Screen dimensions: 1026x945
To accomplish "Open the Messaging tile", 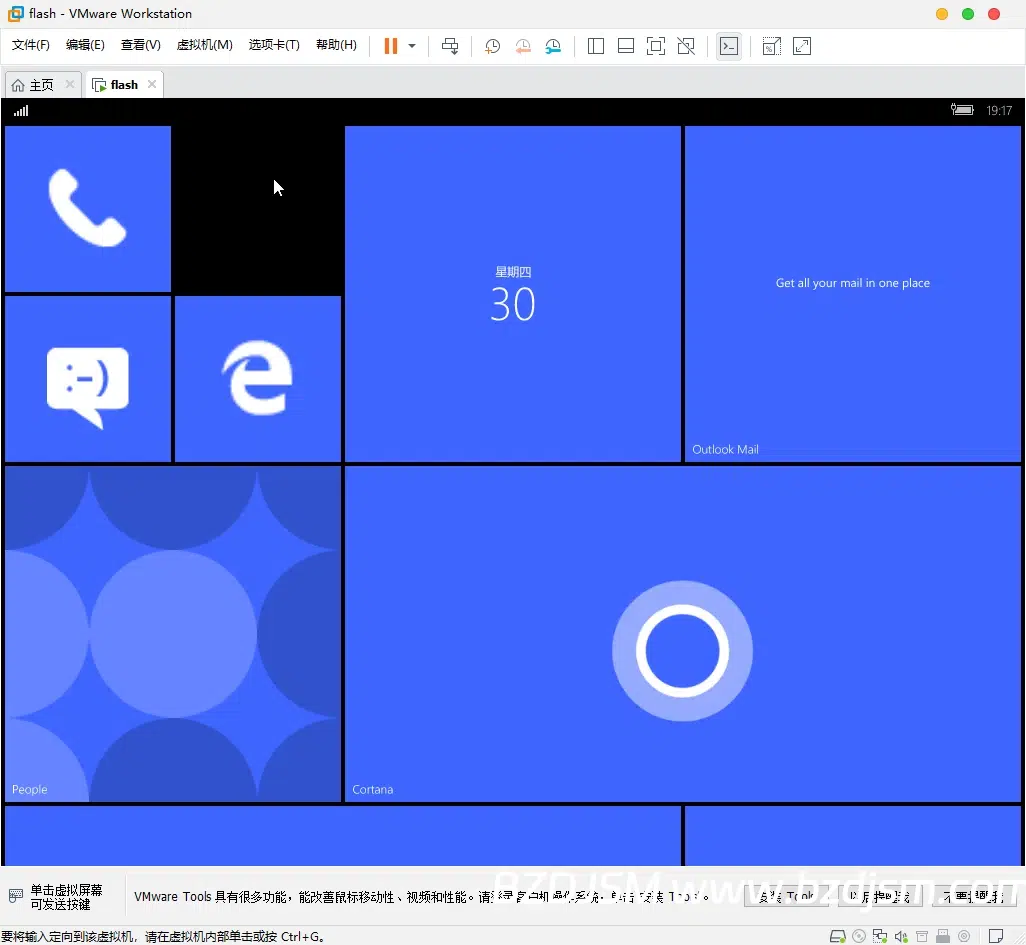I will pyautogui.click(x=88, y=379).
